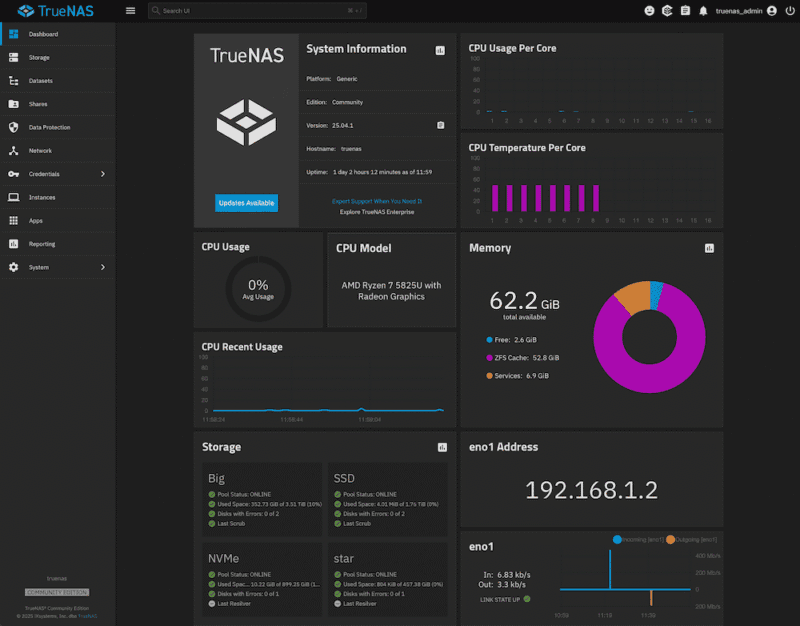Click the orange Services legend dot
Image resolution: width=800 pixels, height=626 pixels.
(489, 376)
